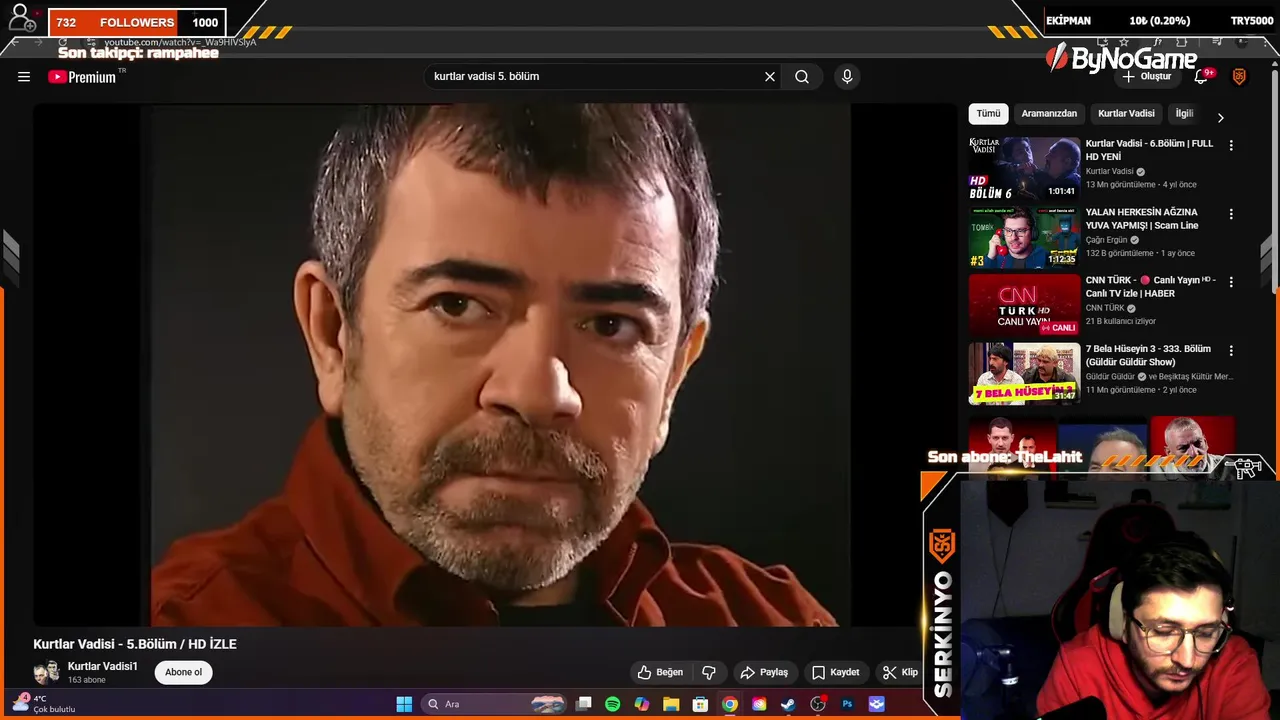Image resolution: width=1280 pixels, height=720 pixels.
Task: Open the Scam Line video thumbnail
Action: (1024, 237)
